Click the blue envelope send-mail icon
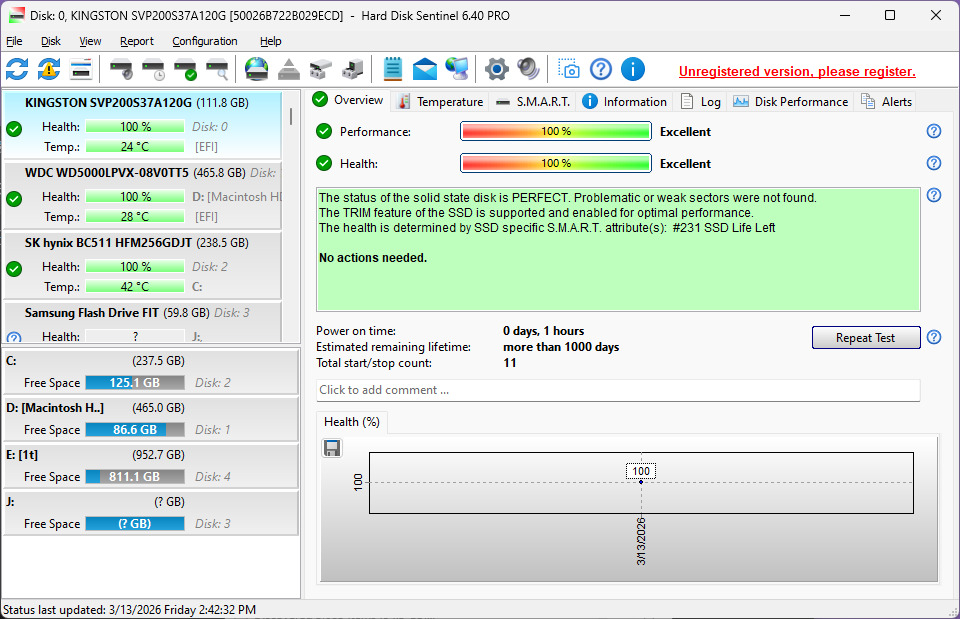The height and width of the screenshot is (619, 960). tap(425, 69)
